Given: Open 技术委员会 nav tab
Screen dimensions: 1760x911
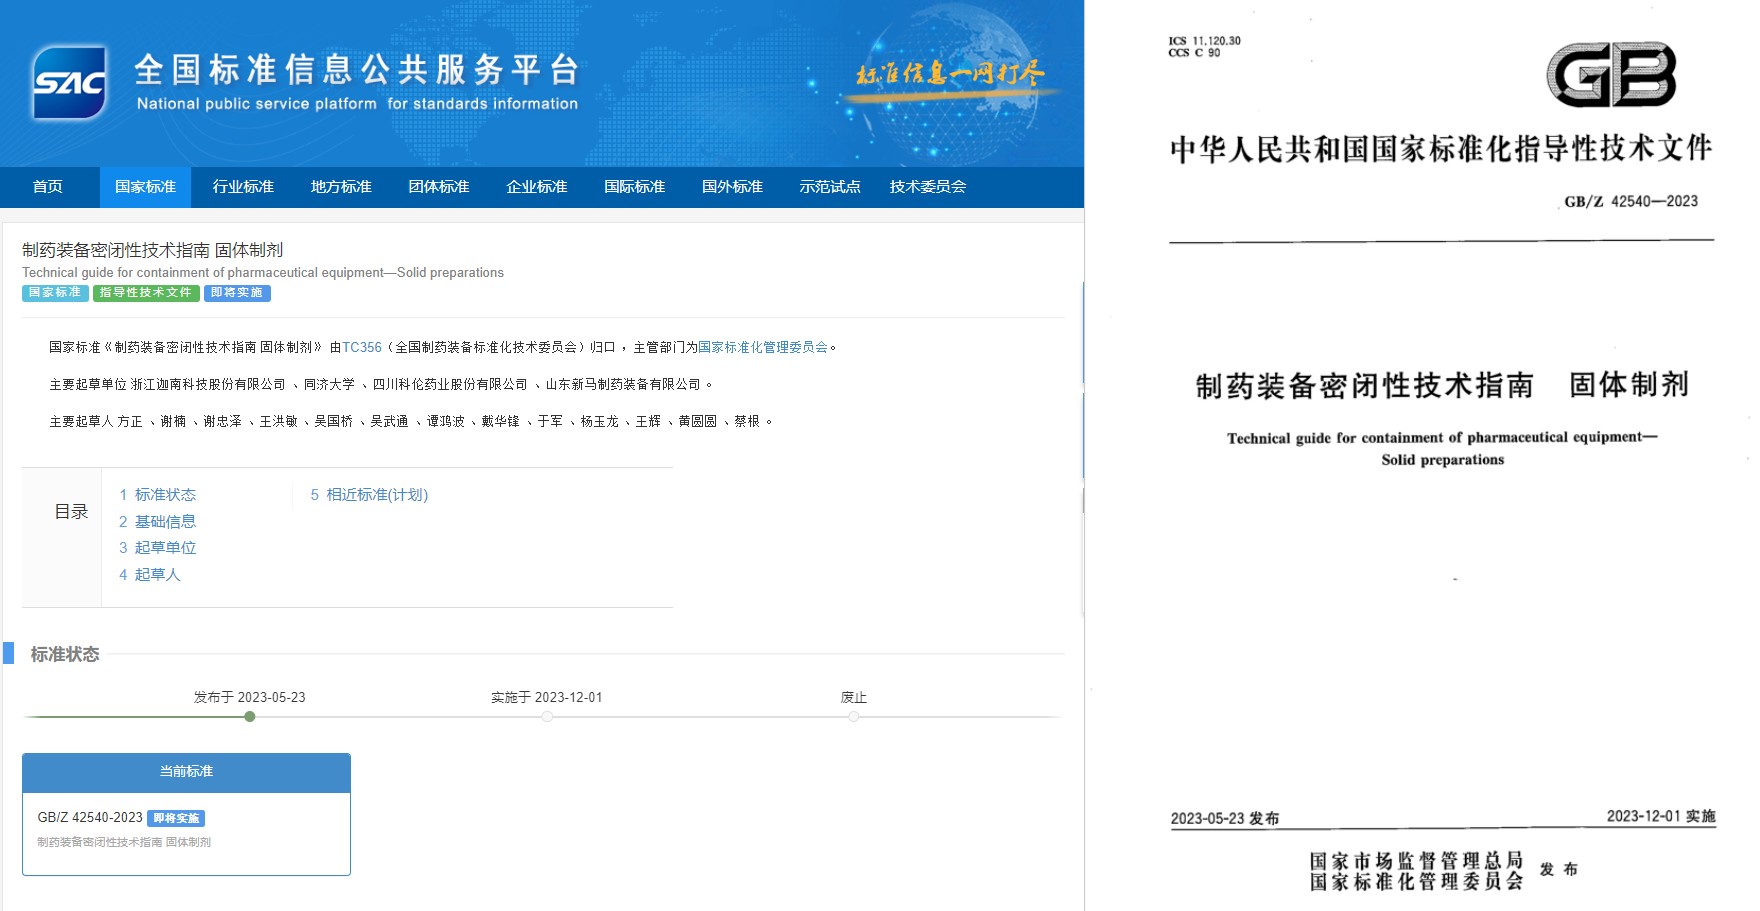Looking at the screenshot, I should point(928,187).
